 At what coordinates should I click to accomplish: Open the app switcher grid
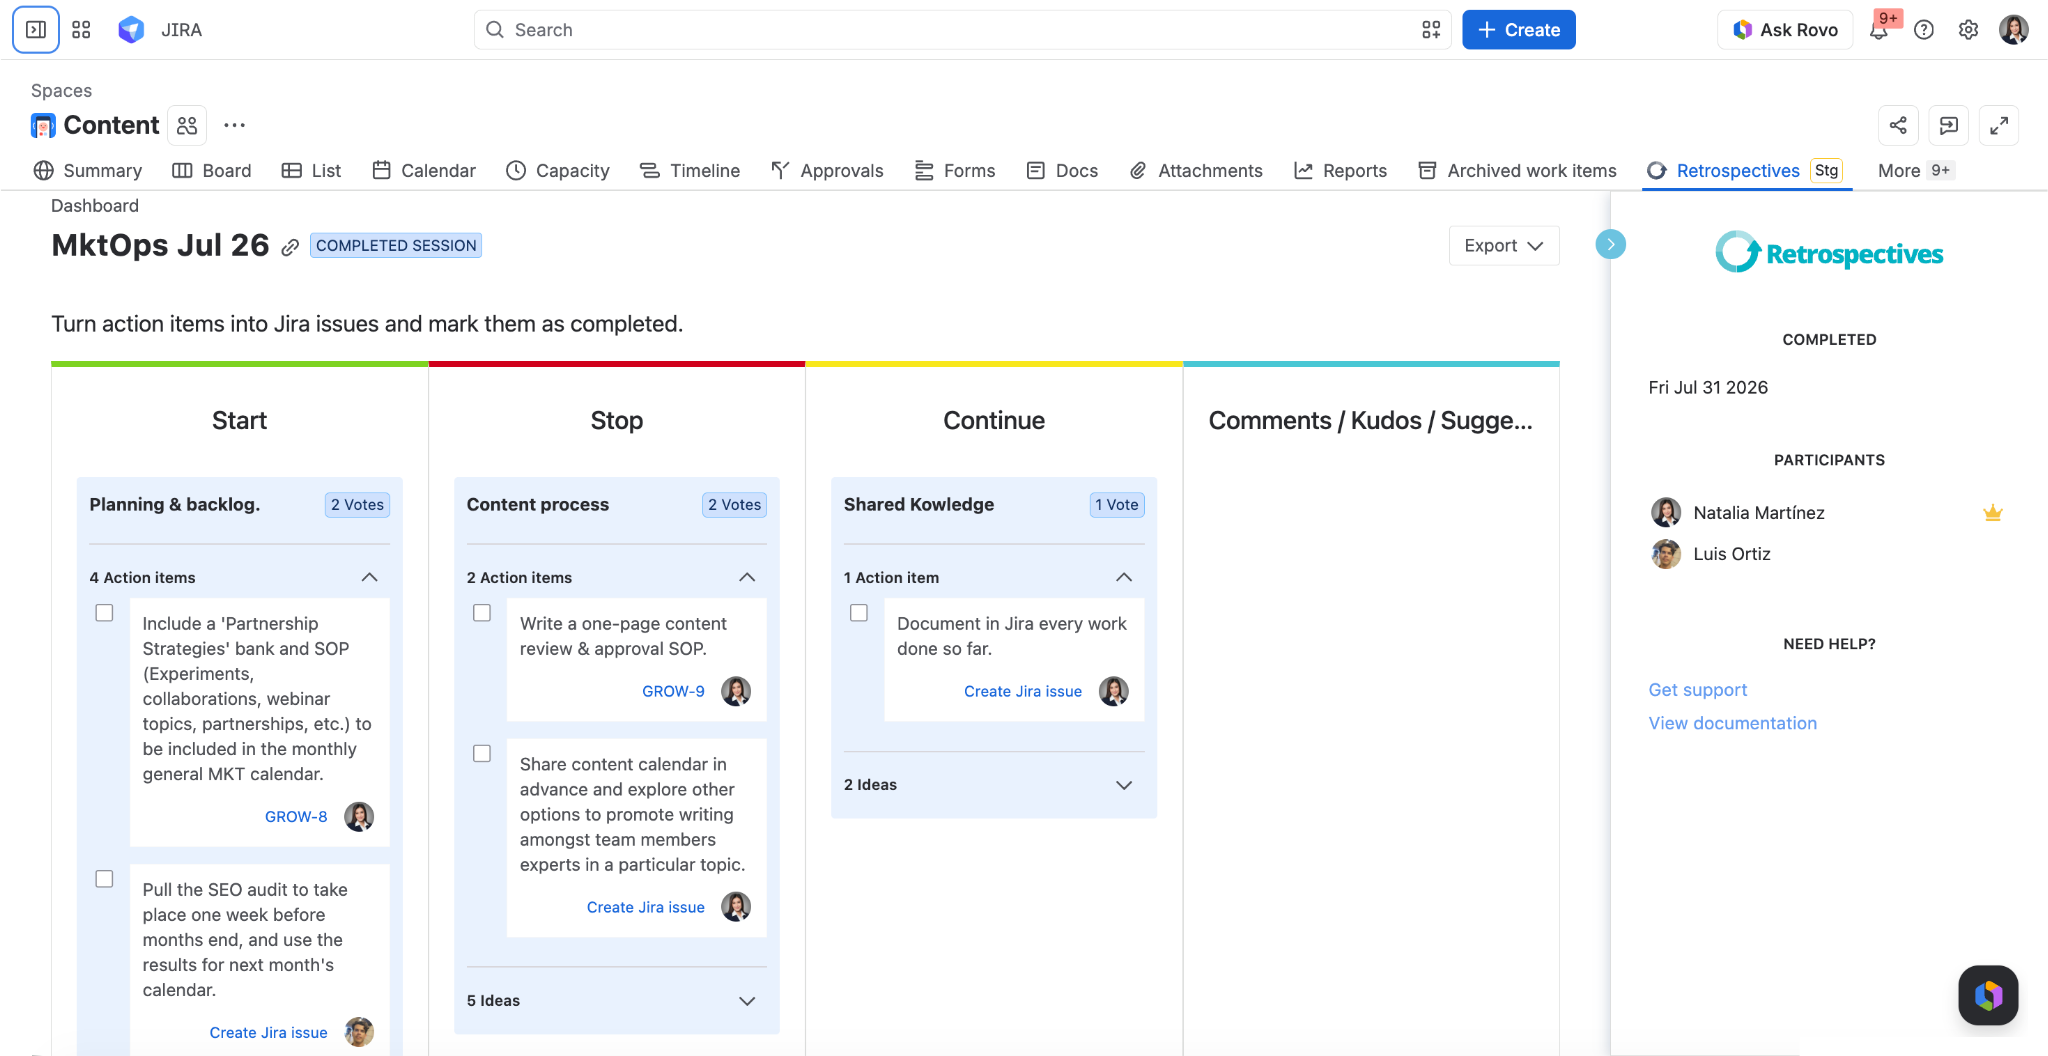(82, 30)
